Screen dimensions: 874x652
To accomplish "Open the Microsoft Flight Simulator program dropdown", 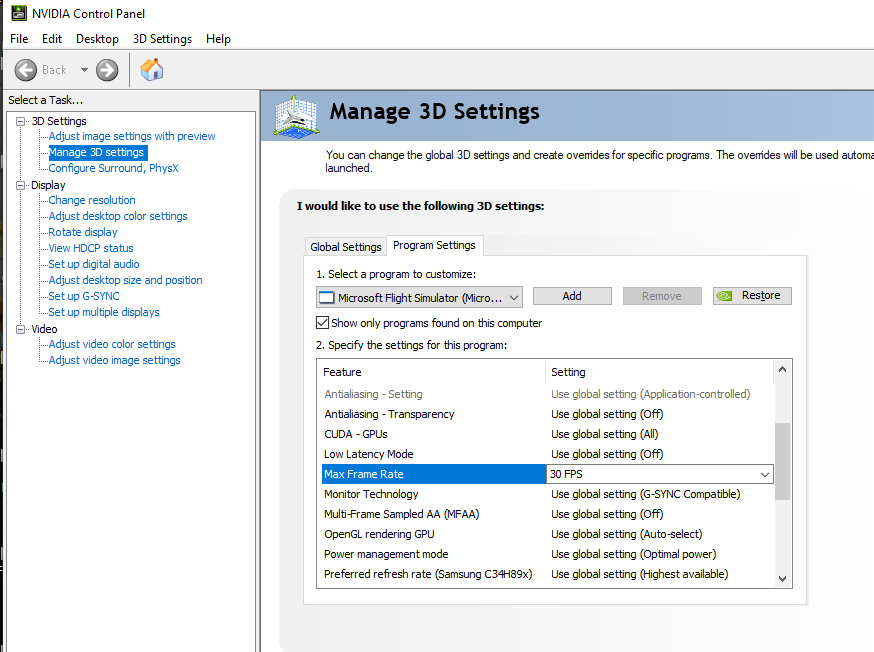I will coord(419,298).
